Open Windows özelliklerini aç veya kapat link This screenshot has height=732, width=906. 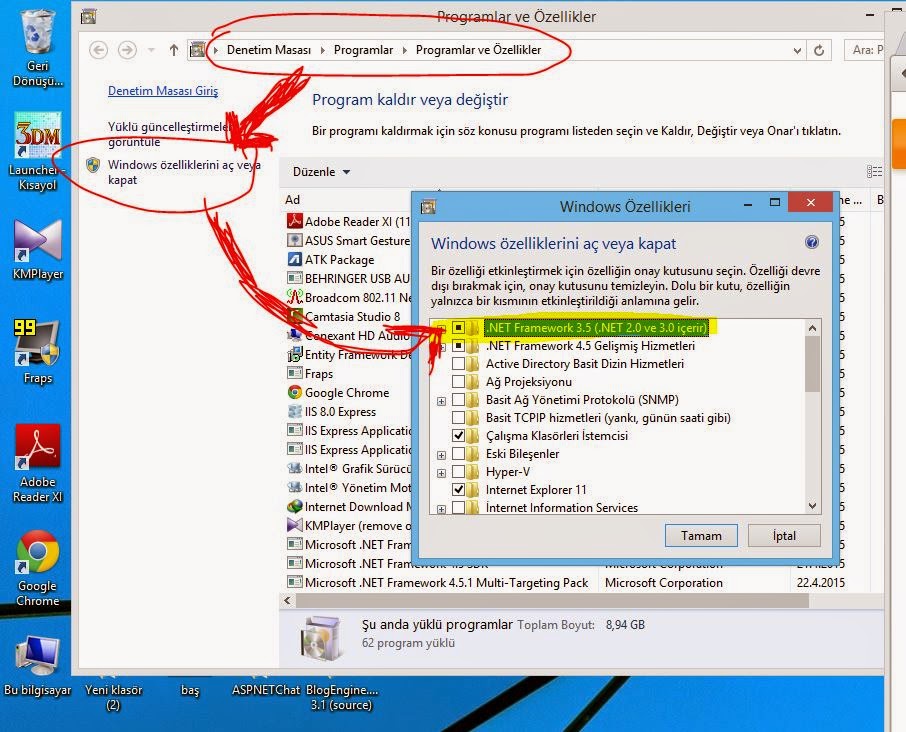tap(184, 172)
